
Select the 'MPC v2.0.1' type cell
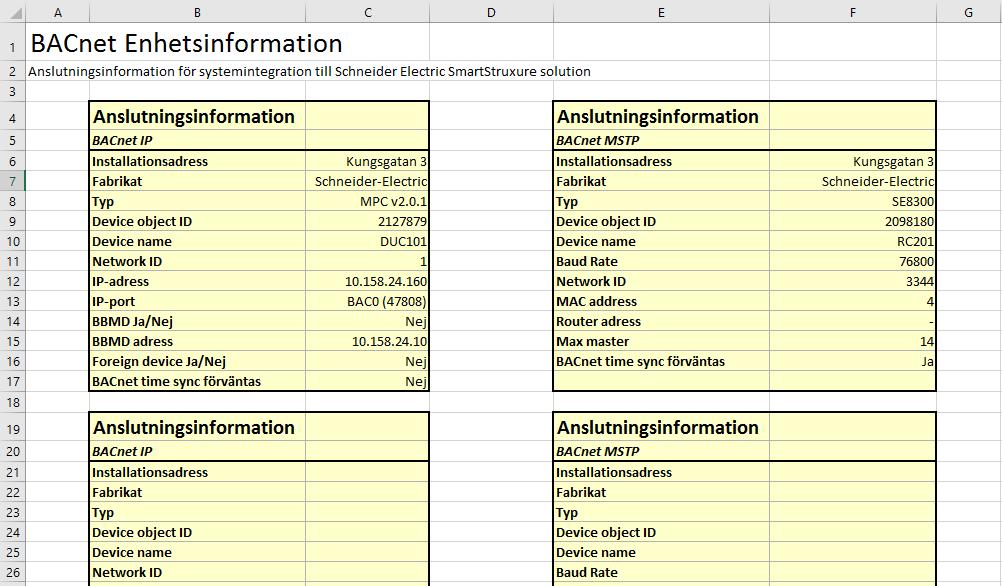pos(367,202)
